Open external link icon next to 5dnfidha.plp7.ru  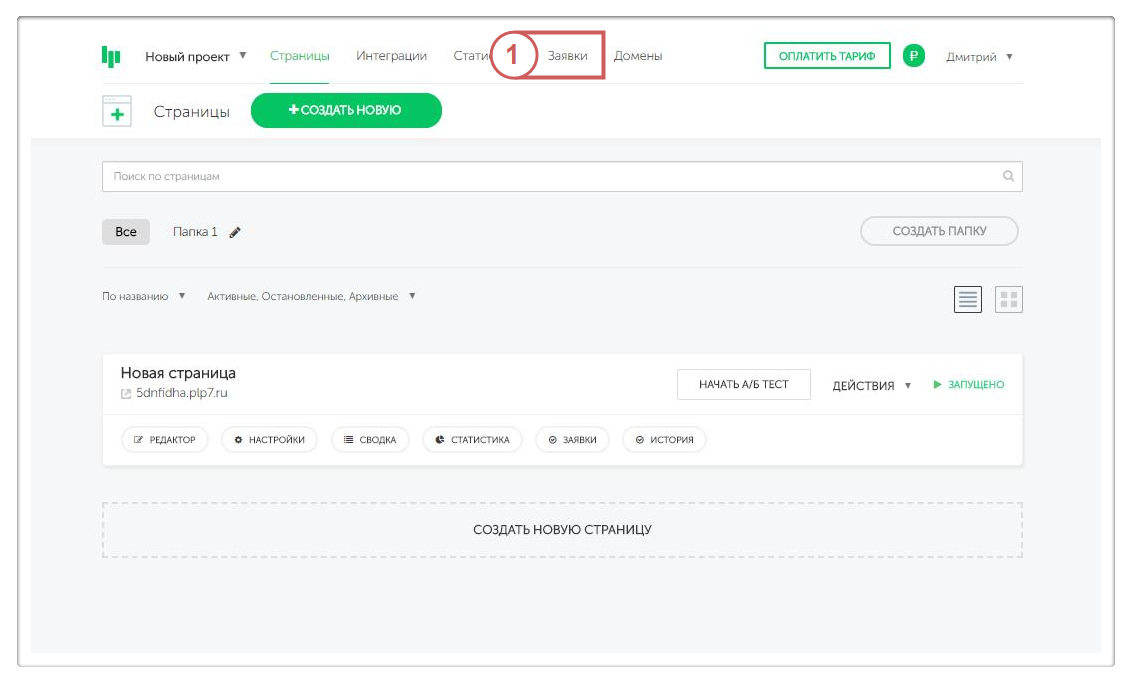coord(126,394)
